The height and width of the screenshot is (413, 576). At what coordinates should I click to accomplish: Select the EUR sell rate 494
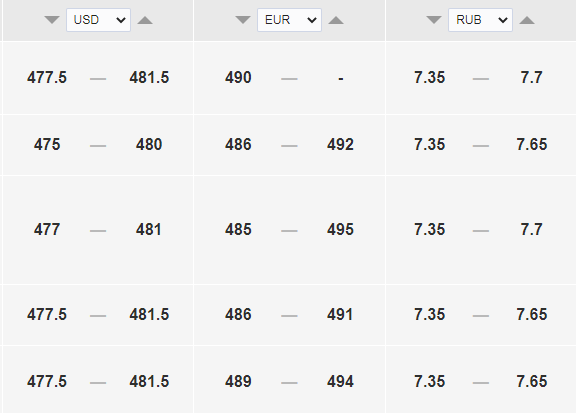point(341,381)
